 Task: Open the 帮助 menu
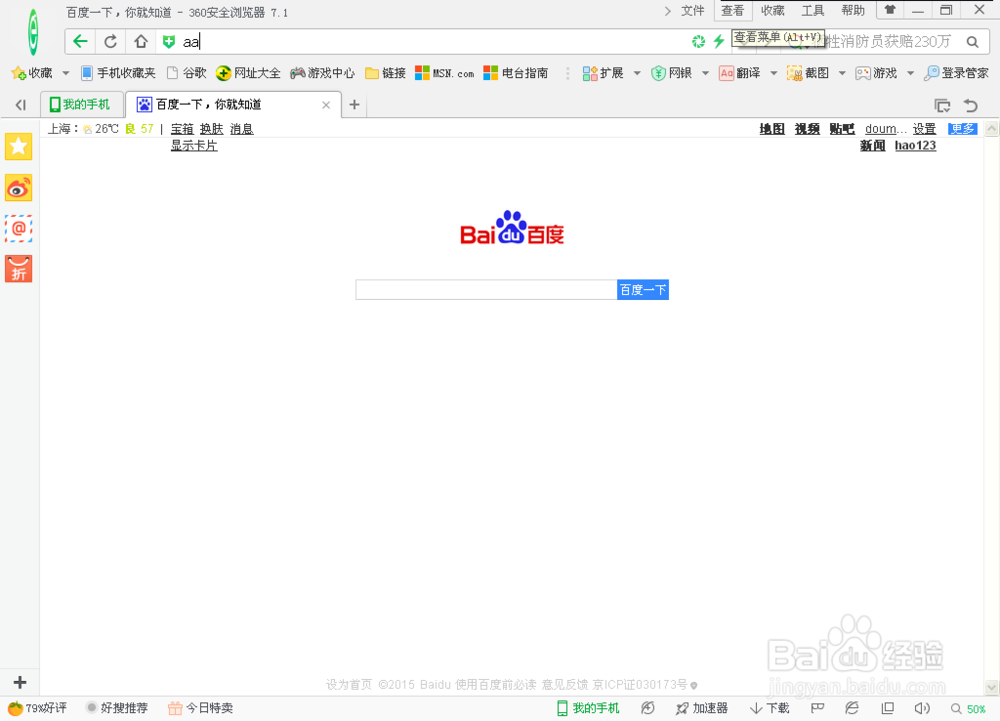[x=853, y=11]
